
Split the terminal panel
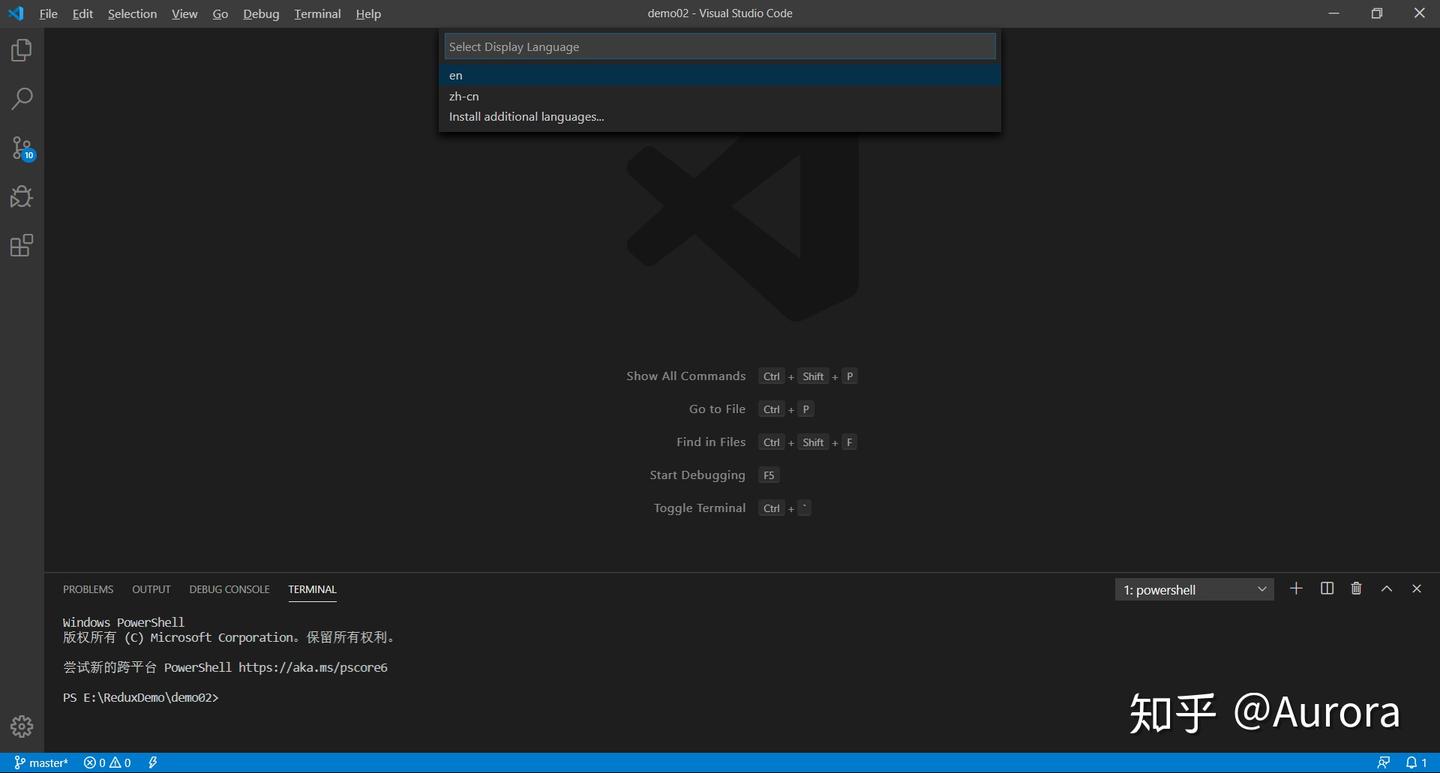(1326, 589)
